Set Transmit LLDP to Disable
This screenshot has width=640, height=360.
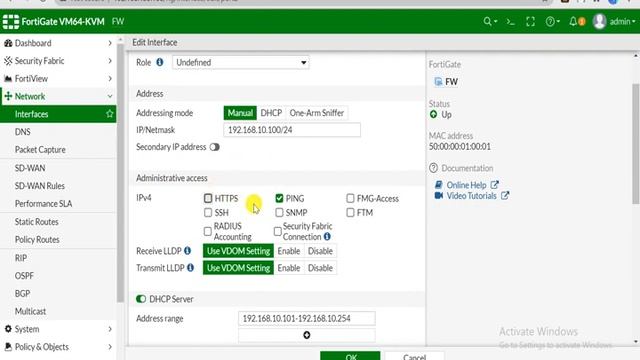pos(320,268)
